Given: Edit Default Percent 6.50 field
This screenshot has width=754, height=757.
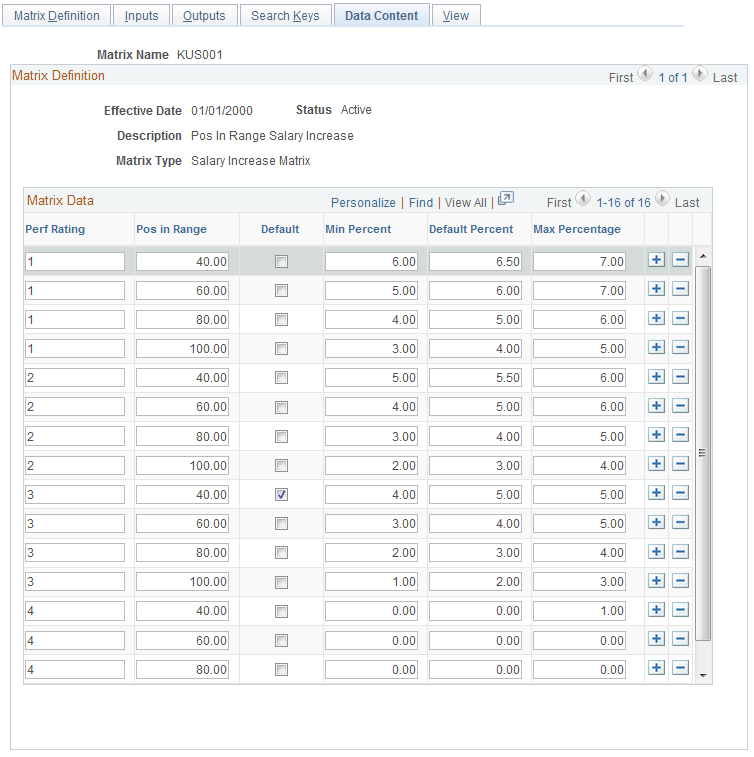Looking at the screenshot, I should (x=475, y=262).
